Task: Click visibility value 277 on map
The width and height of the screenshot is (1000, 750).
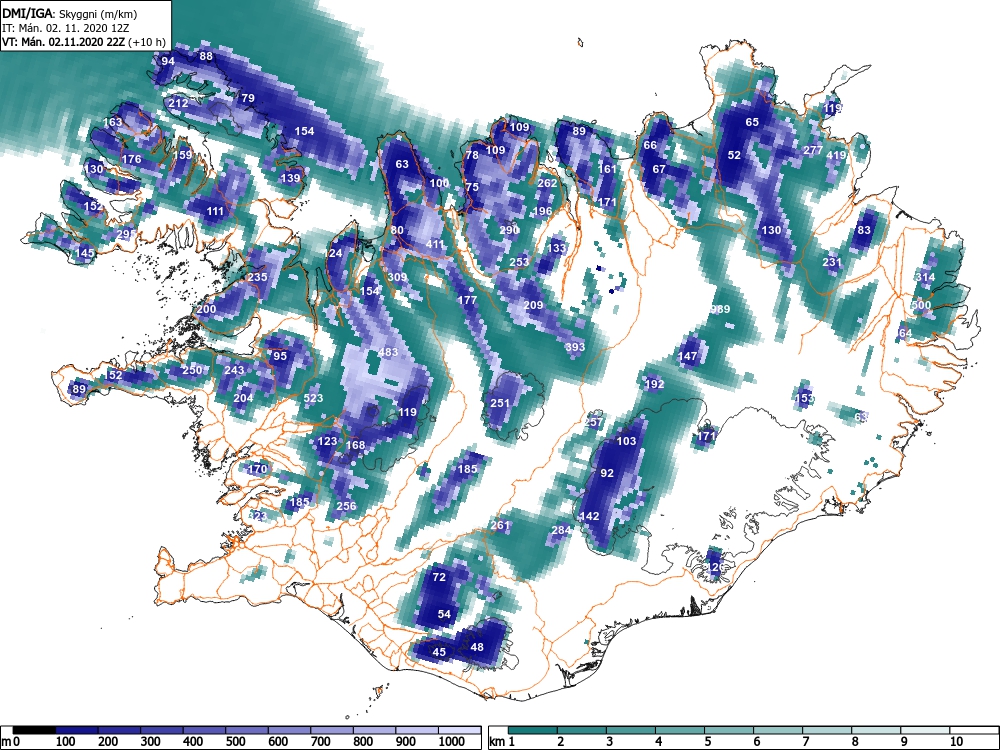Action: [x=813, y=151]
